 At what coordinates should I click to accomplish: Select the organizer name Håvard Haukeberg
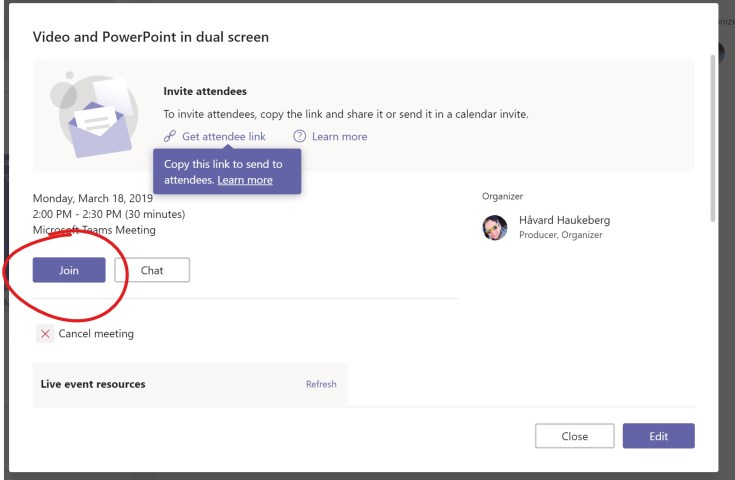[x=563, y=220]
